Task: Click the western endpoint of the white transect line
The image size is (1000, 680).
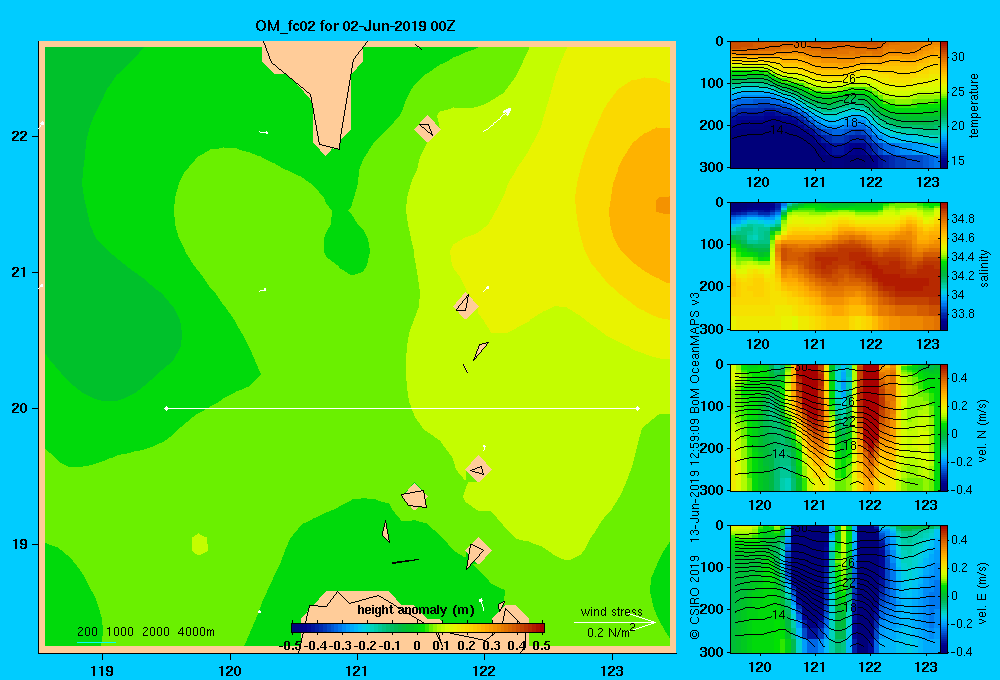Action: tap(166, 408)
